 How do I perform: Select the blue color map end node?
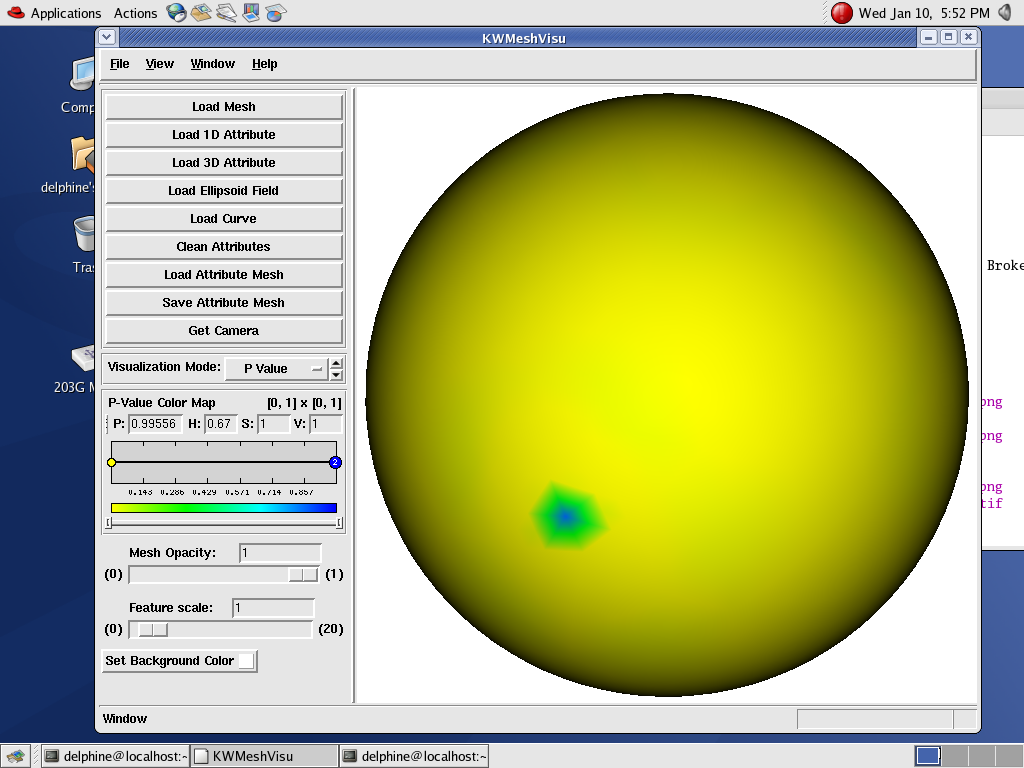click(335, 462)
